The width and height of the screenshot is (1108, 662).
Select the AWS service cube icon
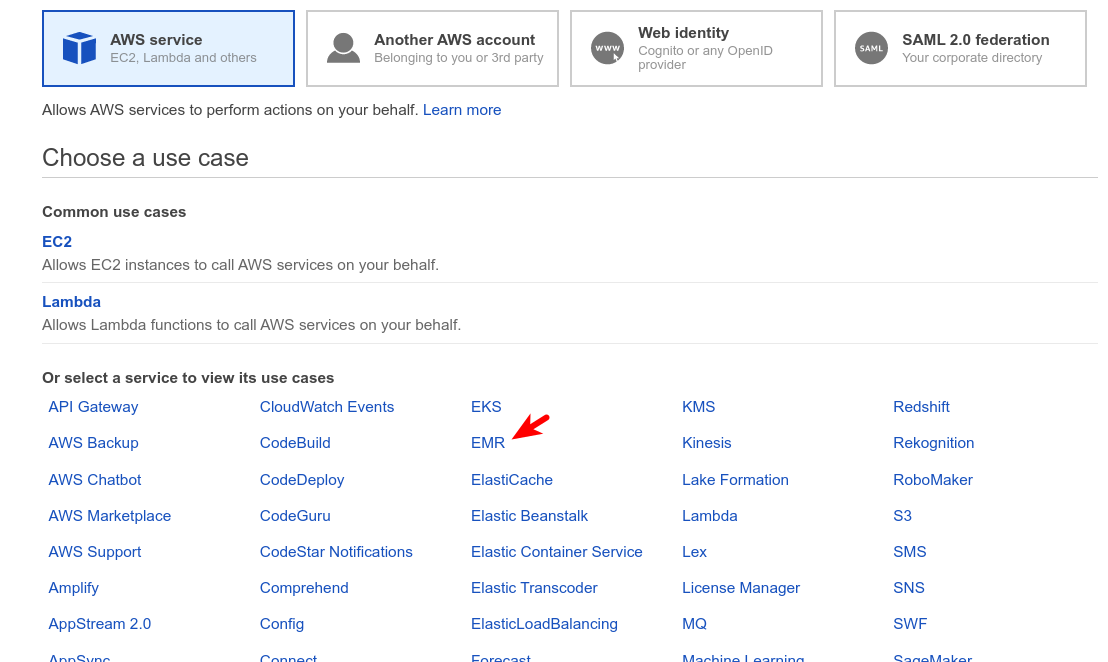[x=79, y=48]
